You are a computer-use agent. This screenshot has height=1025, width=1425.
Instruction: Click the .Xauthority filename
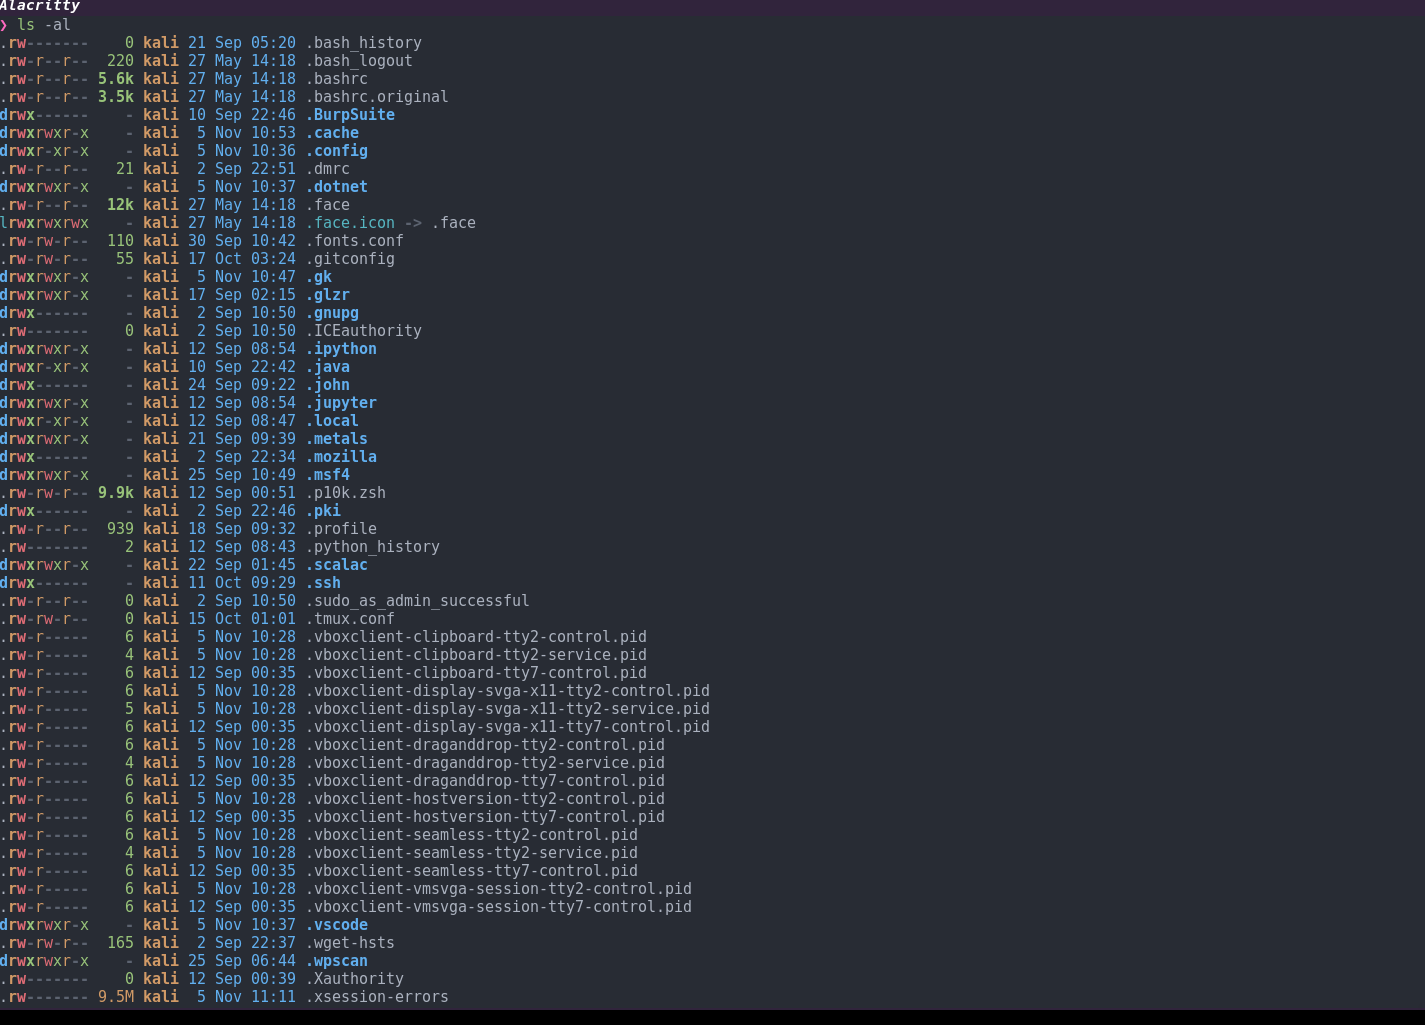click(355, 979)
